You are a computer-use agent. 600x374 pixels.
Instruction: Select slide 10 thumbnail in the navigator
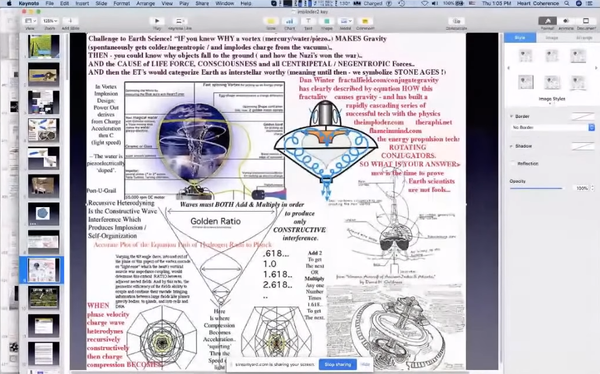click(x=44, y=297)
